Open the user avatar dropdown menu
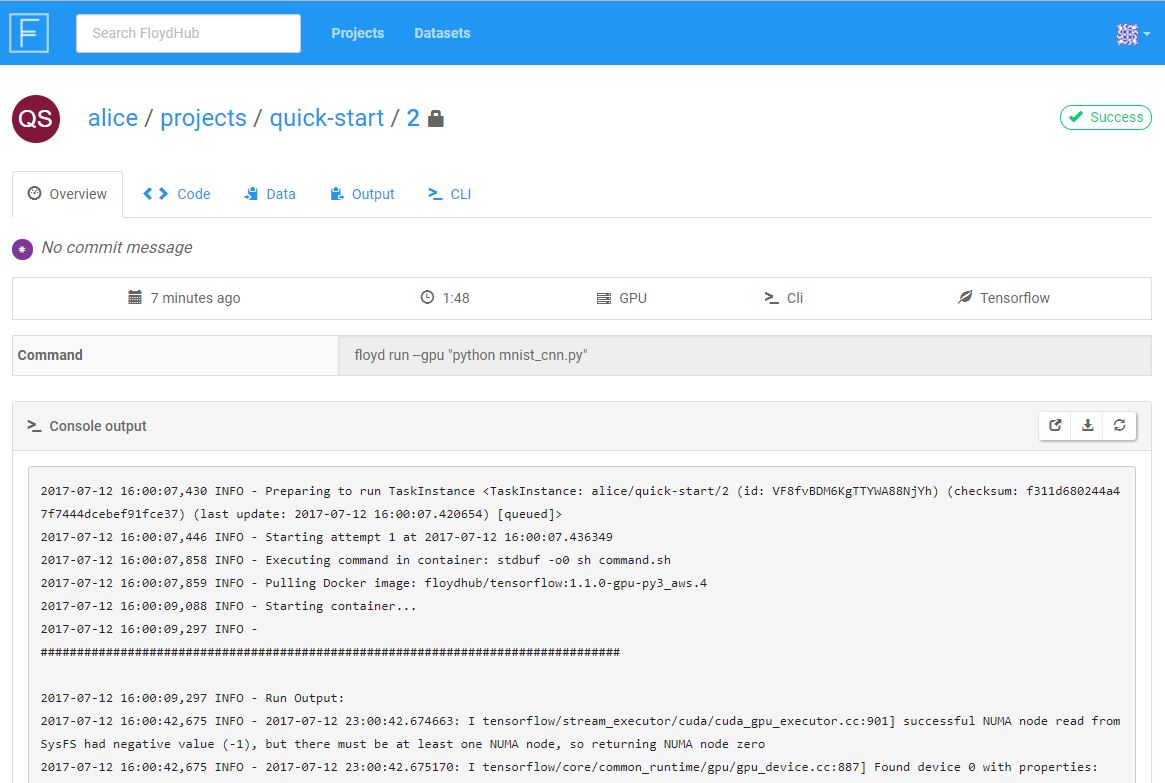 (x=1132, y=34)
